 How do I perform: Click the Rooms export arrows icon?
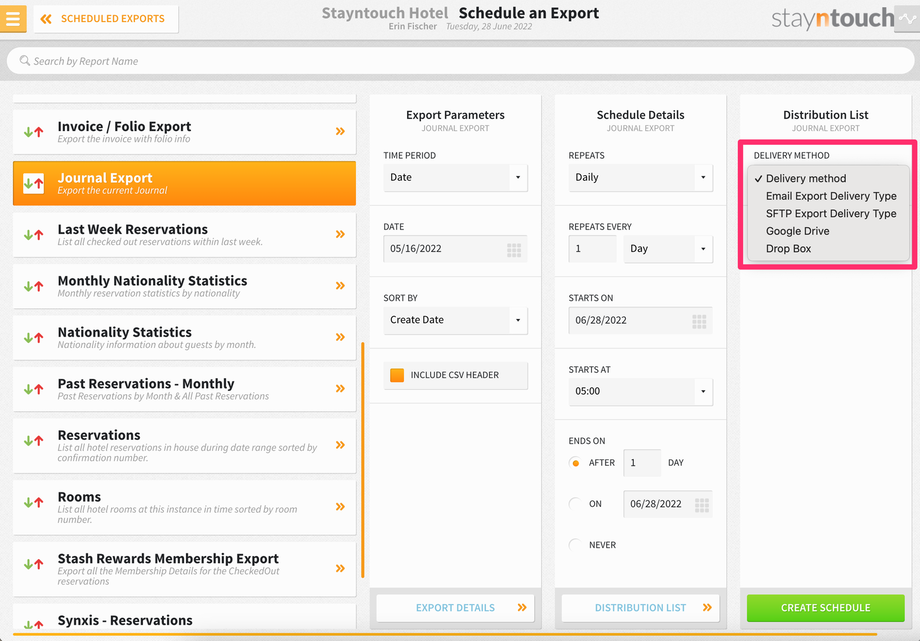click(33, 502)
